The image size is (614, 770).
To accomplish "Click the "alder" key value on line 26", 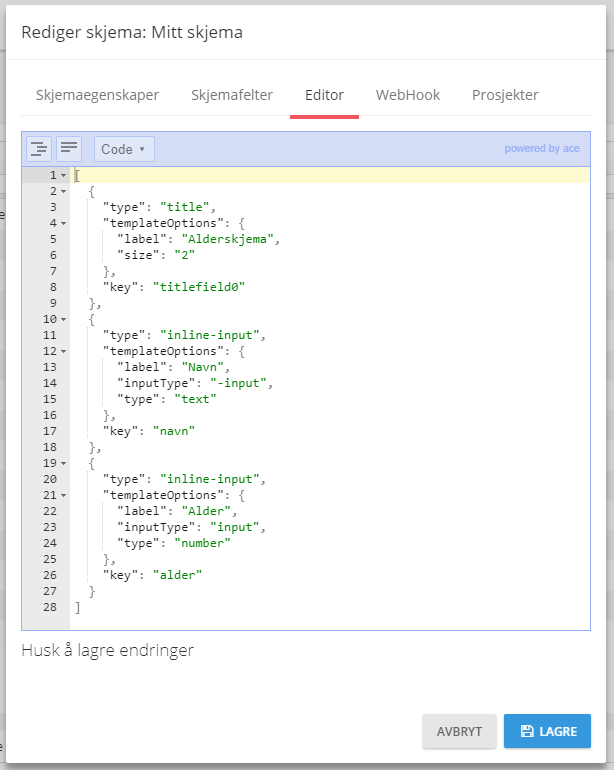I will (x=177, y=575).
